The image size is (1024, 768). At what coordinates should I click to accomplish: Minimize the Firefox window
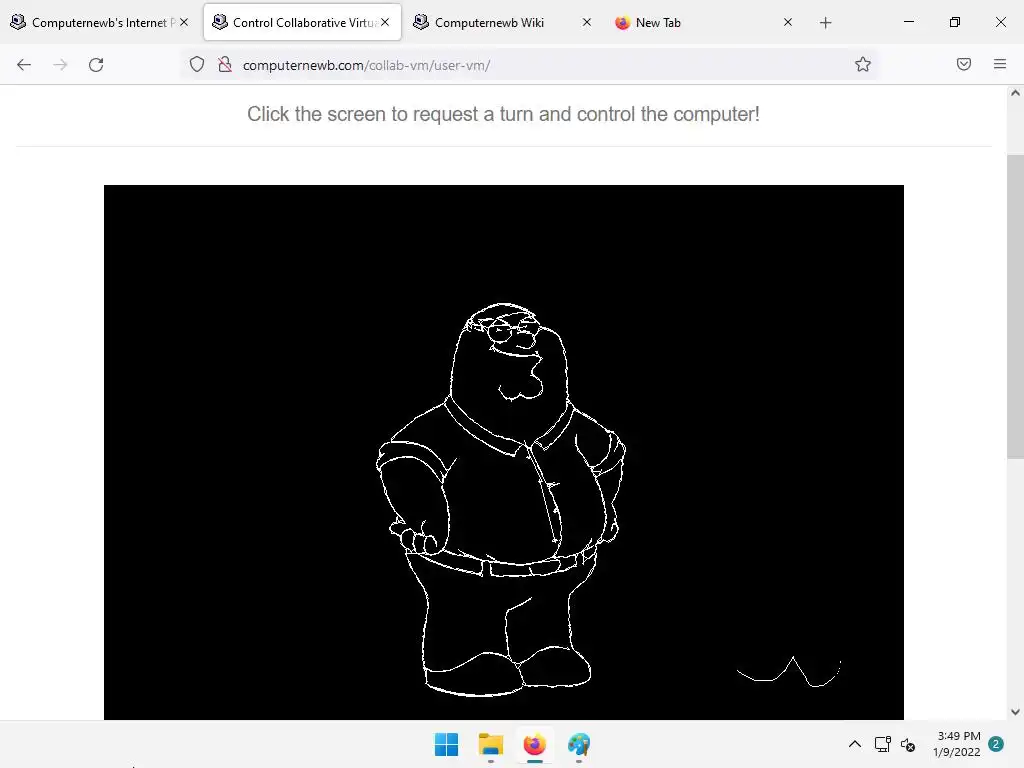[908, 22]
